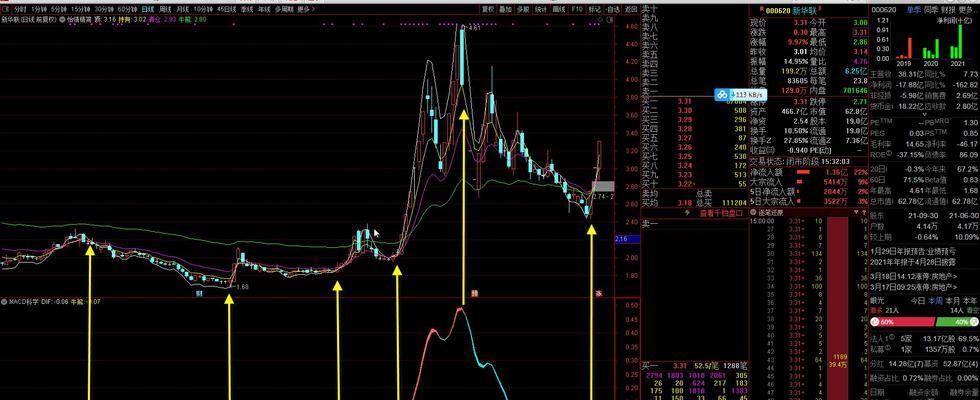
Task: Click the bearish vote icon on green bar
Action: pyautogui.click(x=974, y=322)
